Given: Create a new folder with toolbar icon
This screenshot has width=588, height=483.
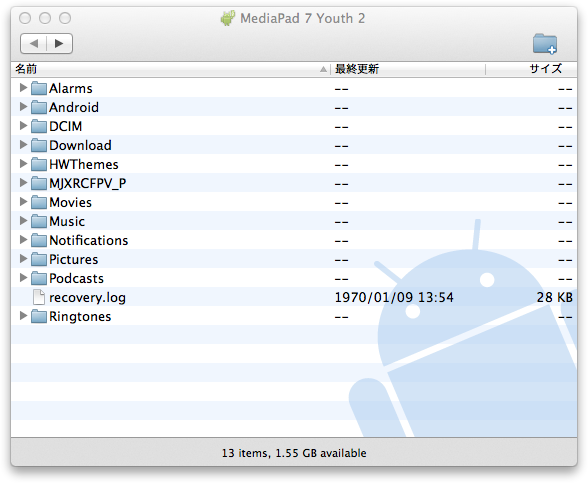Looking at the screenshot, I should (x=545, y=44).
